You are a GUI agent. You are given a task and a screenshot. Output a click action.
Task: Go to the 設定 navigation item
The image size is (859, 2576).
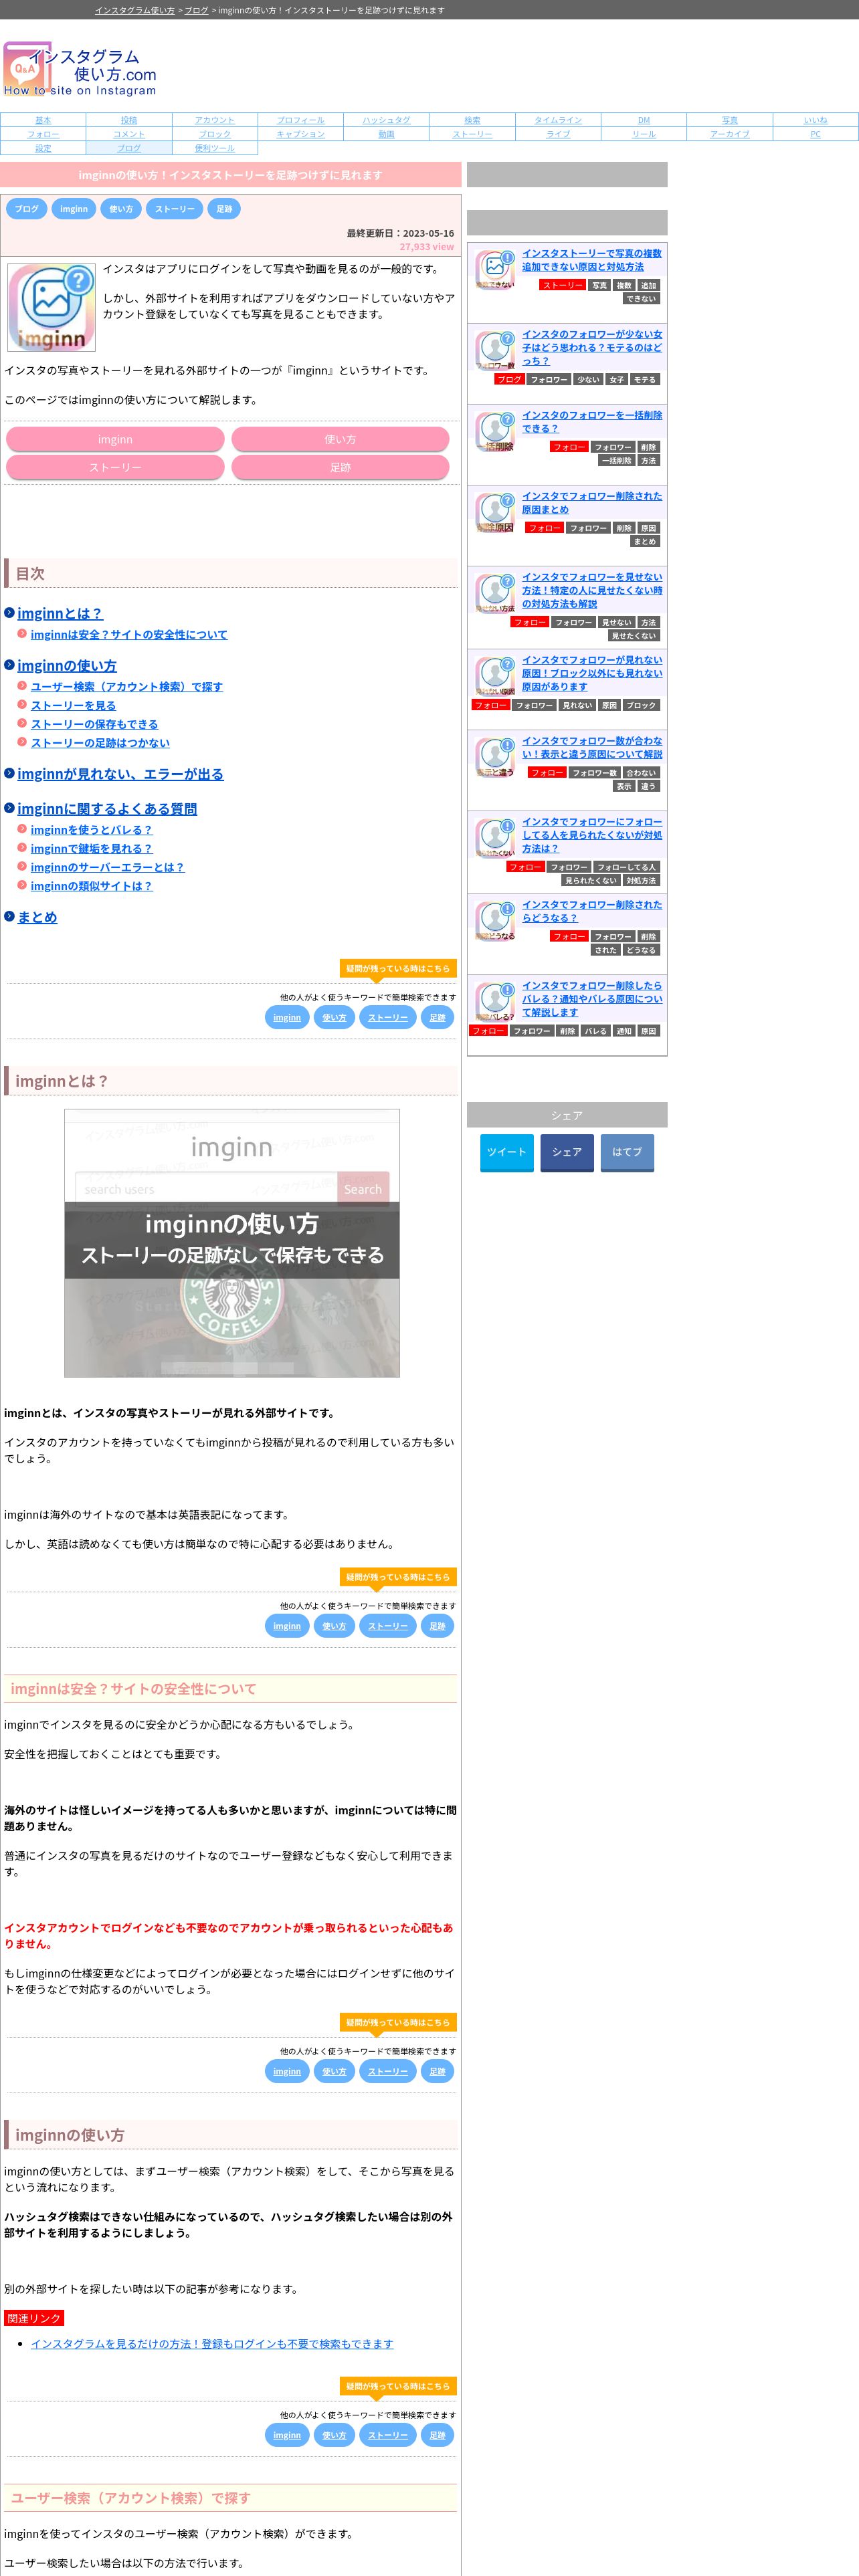[43, 148]
